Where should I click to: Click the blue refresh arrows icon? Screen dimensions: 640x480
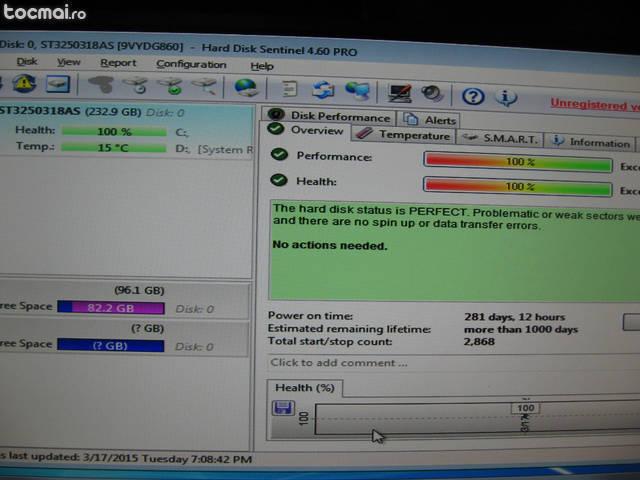323,90
